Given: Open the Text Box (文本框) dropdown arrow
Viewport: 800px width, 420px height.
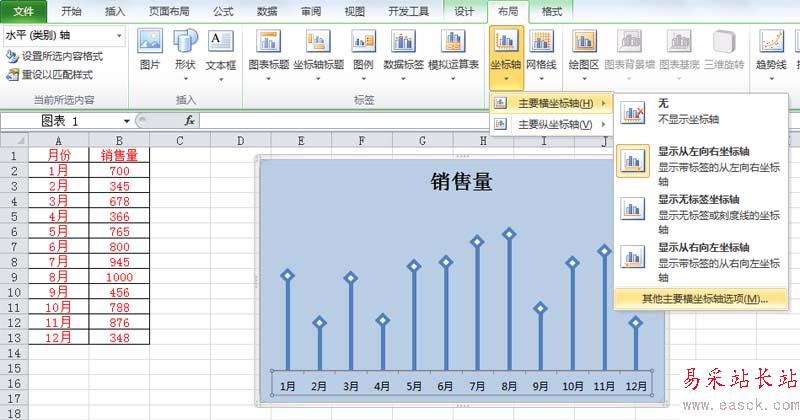Looking at the screenshot, I should [x=221, y=79].
